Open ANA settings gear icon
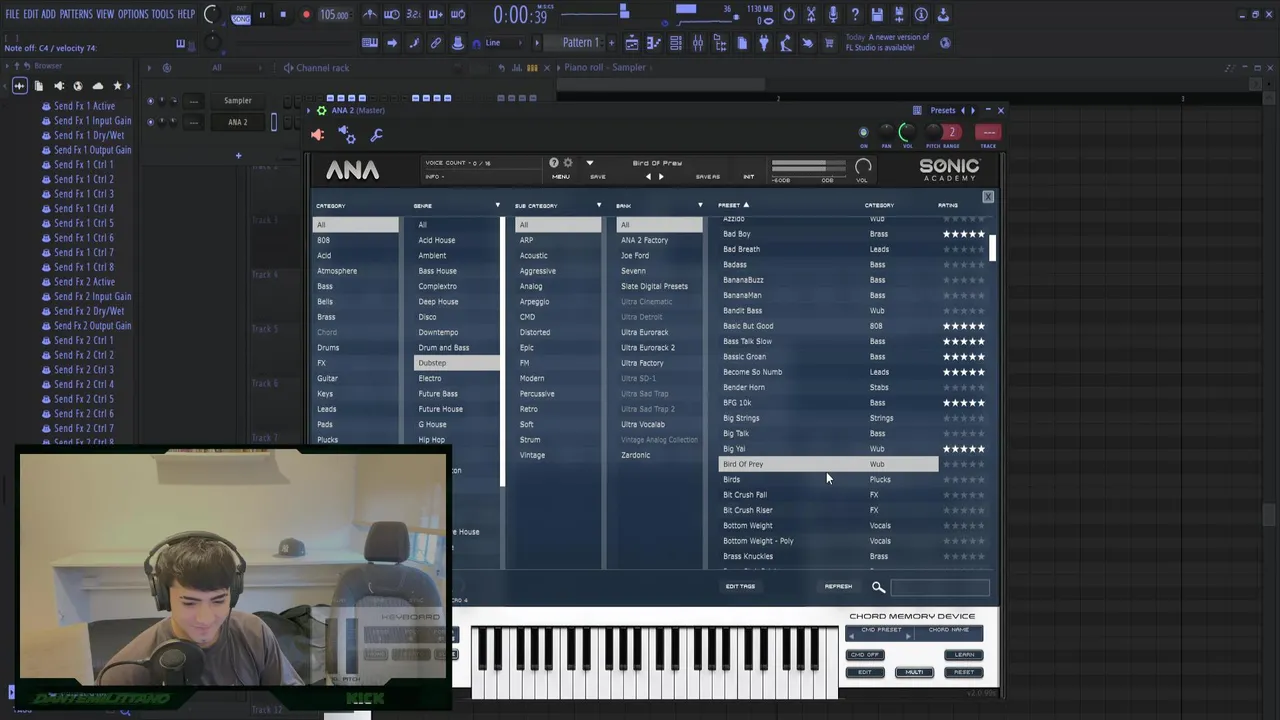 (568, 163)
